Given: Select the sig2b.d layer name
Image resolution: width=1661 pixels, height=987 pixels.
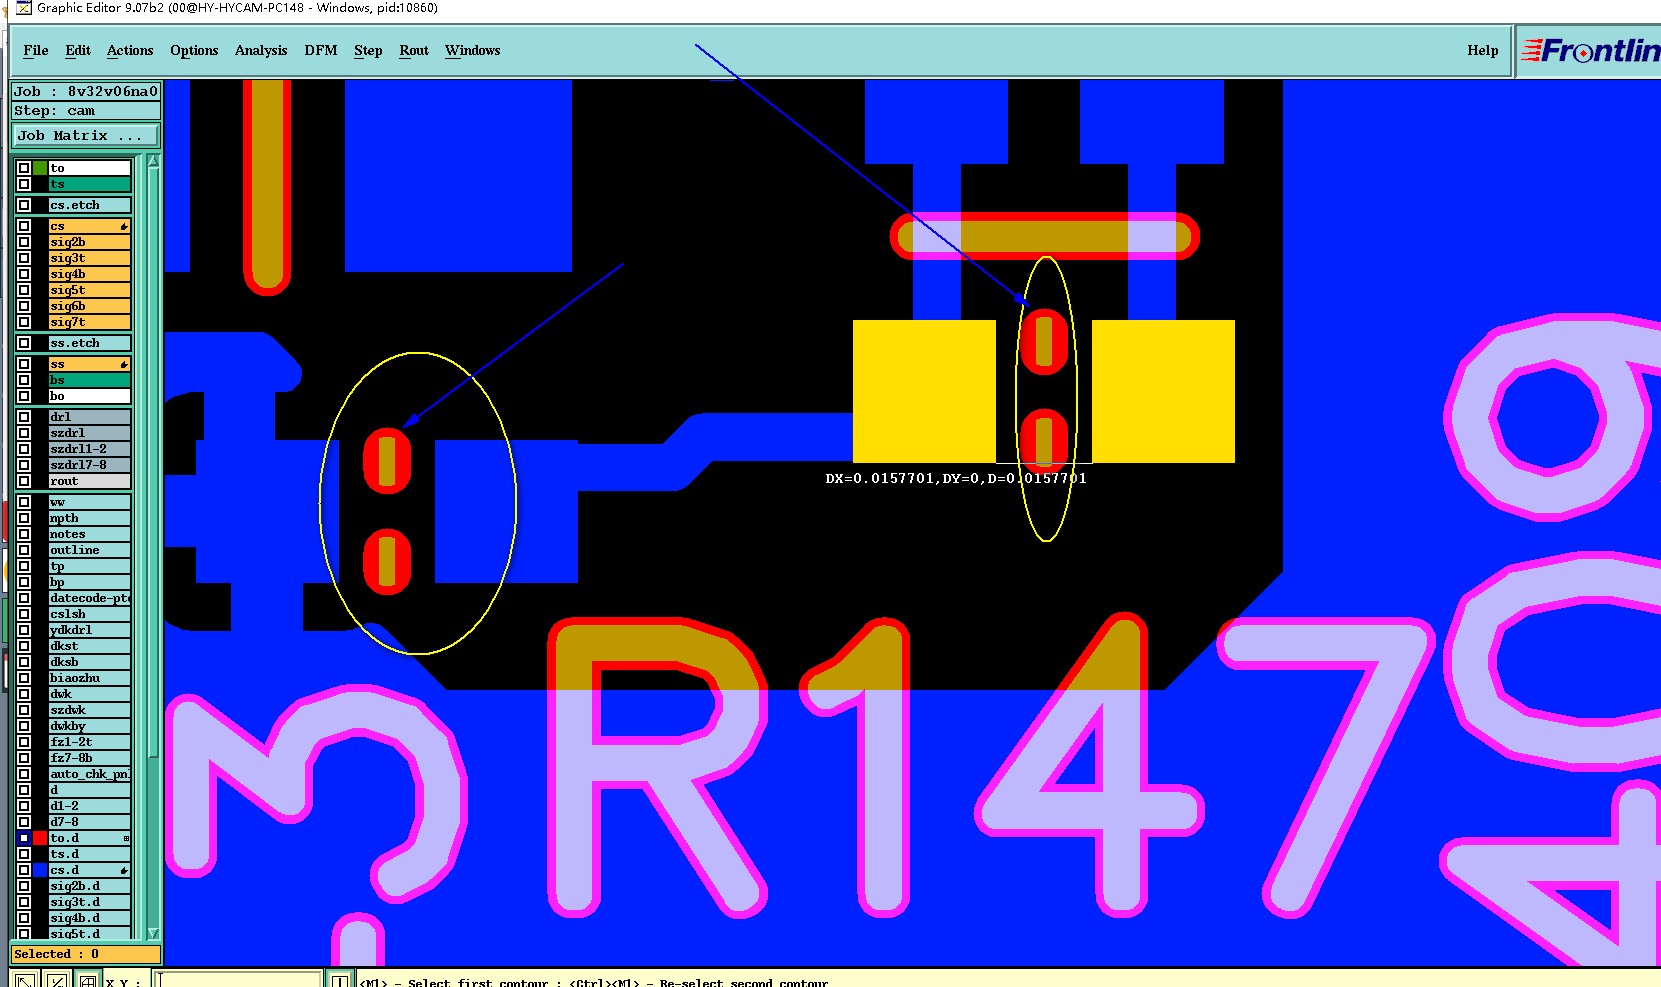Looking at the screenshot, I should tap(90, 886).
